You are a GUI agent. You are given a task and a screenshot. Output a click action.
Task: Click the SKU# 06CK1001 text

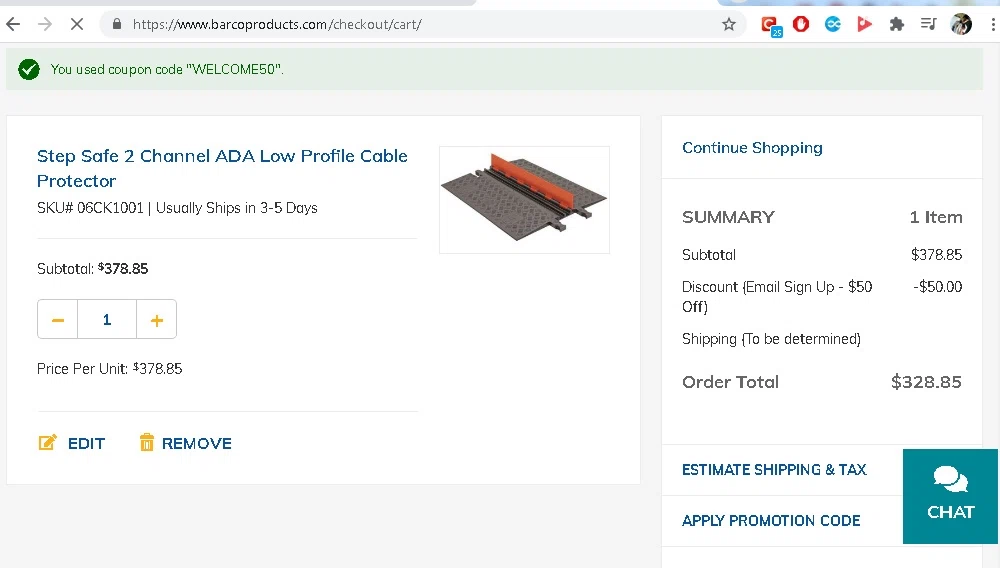(x=90, y=208)
